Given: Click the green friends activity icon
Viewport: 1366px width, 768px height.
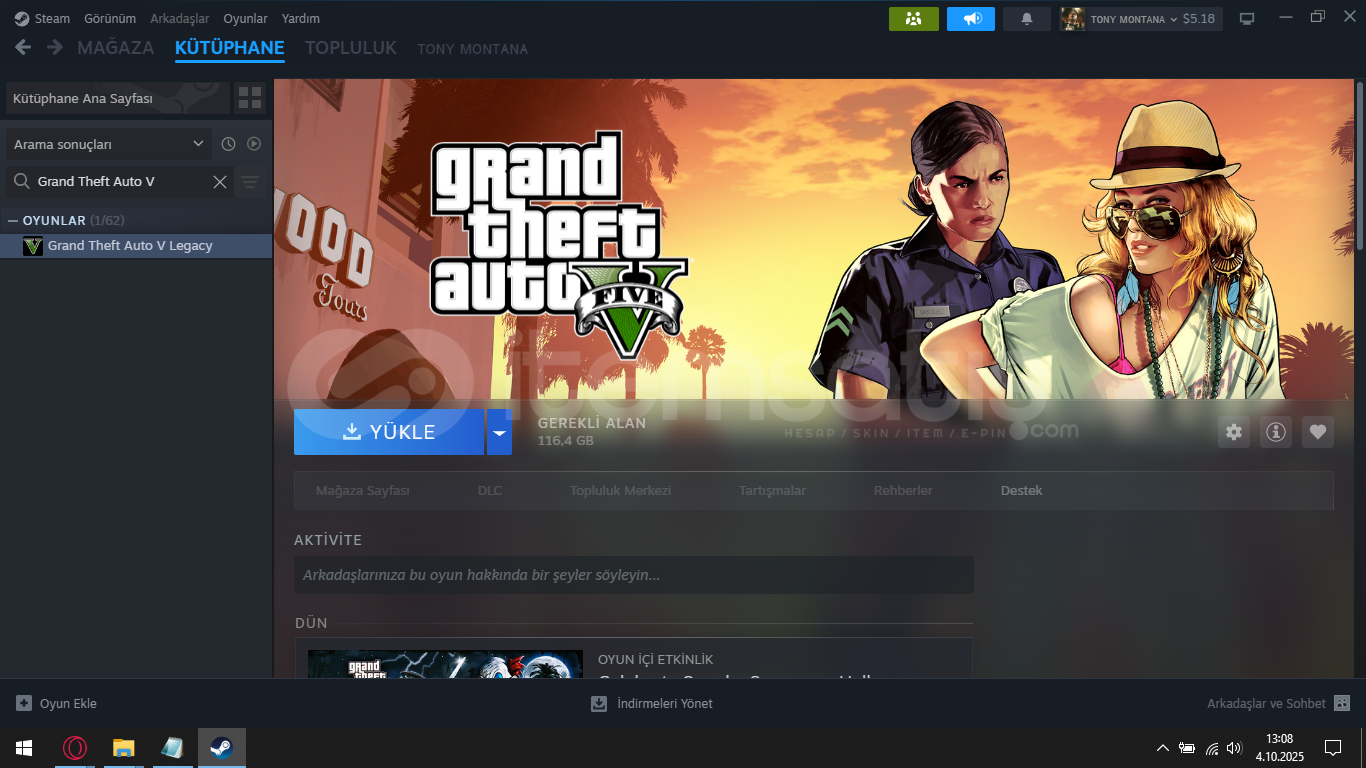Looking at the screenshot, I should 914,19.
